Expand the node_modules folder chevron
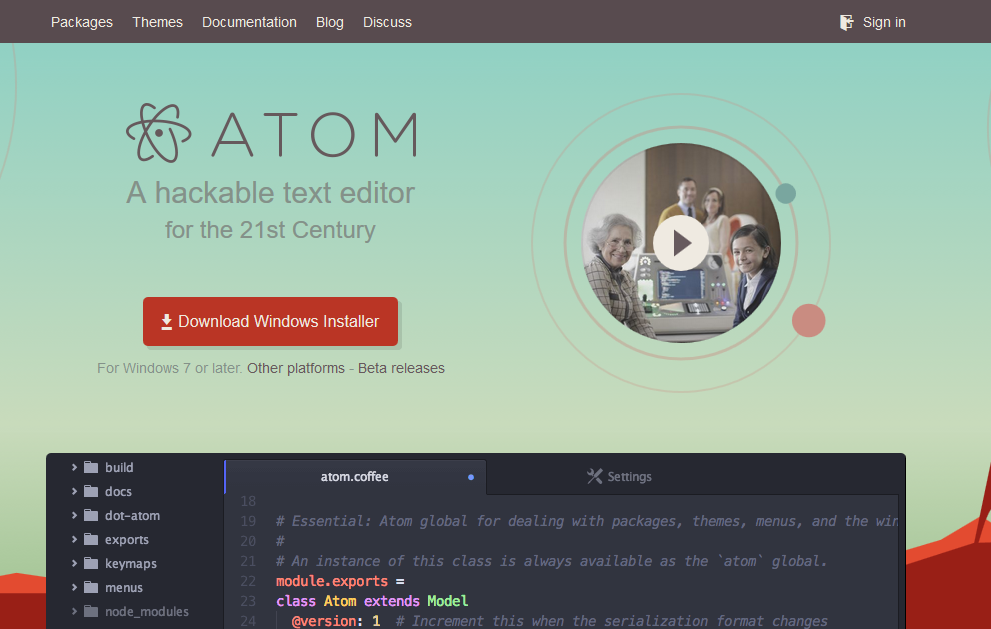The height and width of the screenshot is (629, 991). [x=74, y=611]
